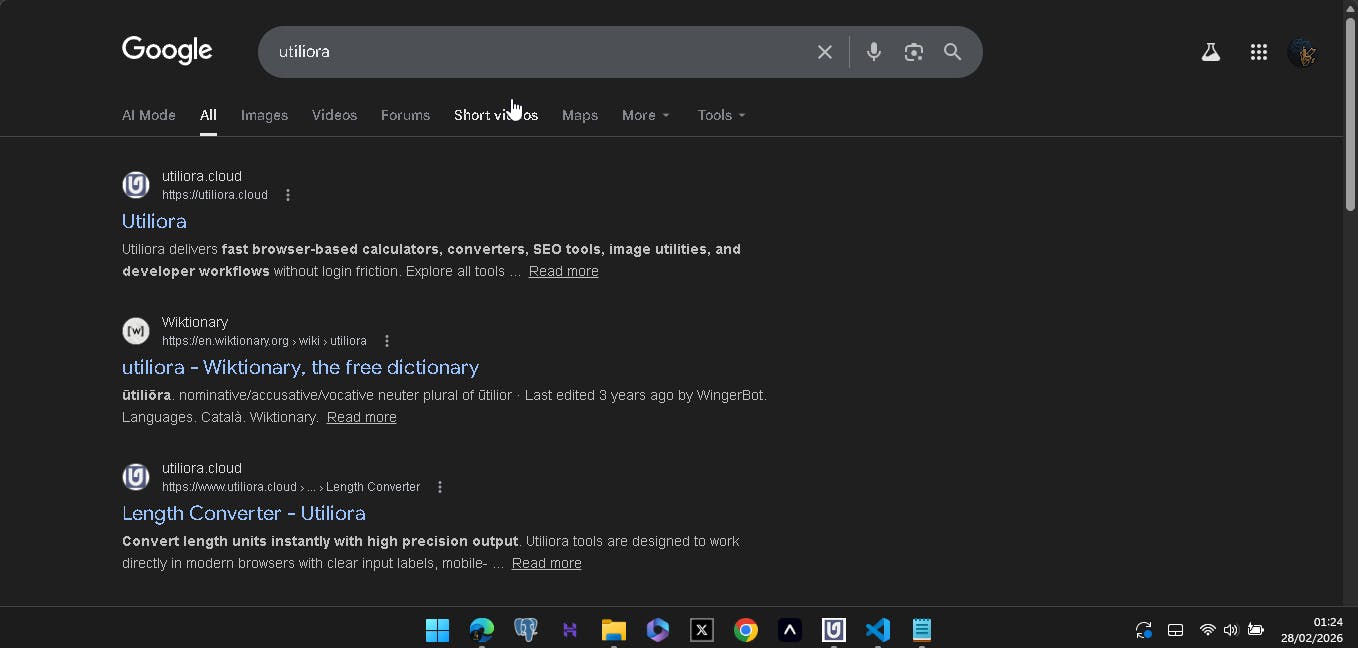Open the Utiliora U icon in the taskbar
This screenshot has width=1358, height=648.
(x=834, y=630)
